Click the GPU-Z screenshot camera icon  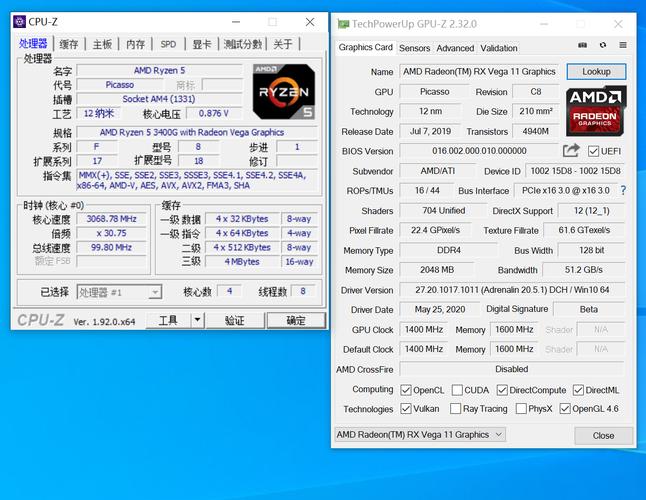582,45
